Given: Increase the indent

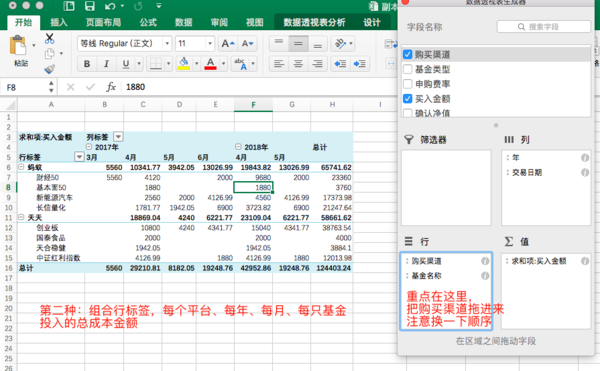Looking at the screenshot, I should point(360,64).
